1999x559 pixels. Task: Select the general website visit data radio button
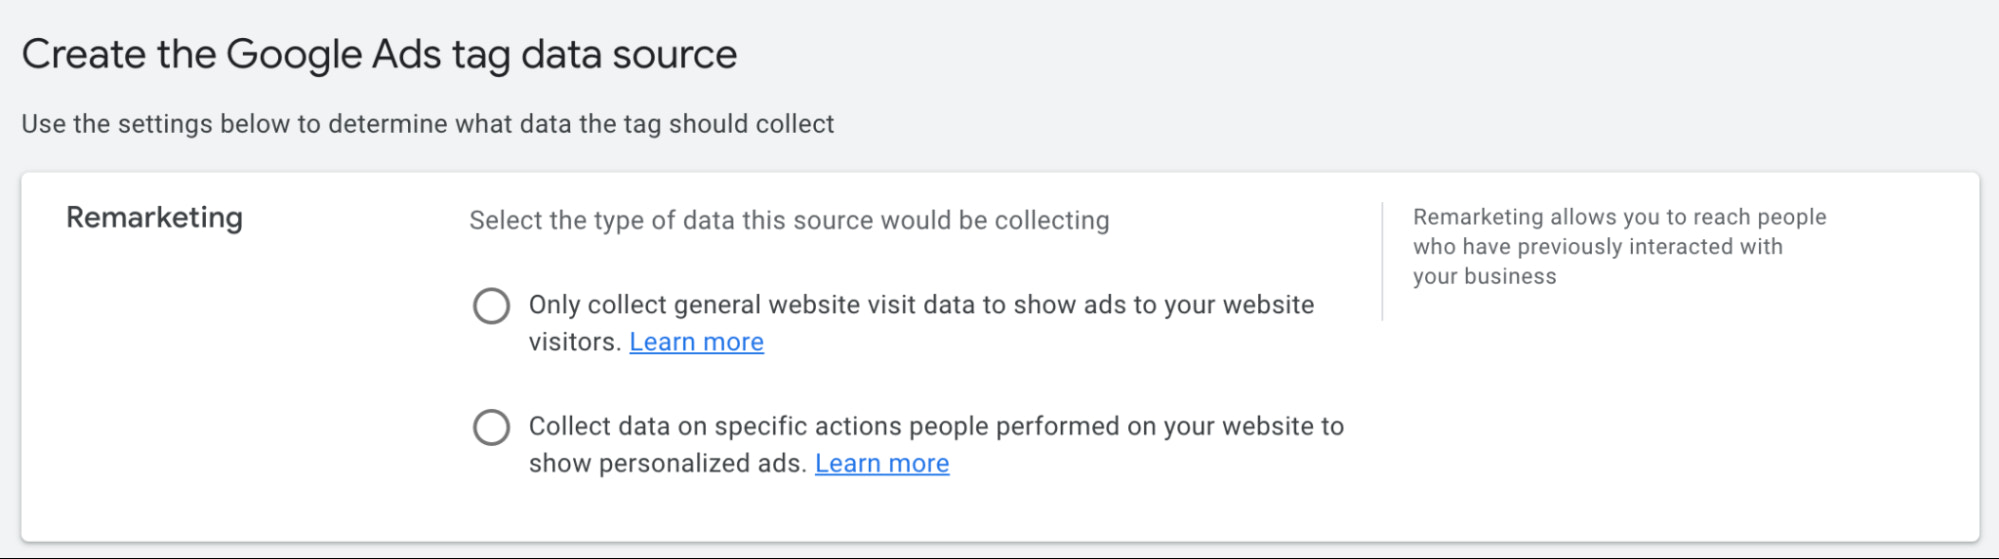[x=491, y=306]
